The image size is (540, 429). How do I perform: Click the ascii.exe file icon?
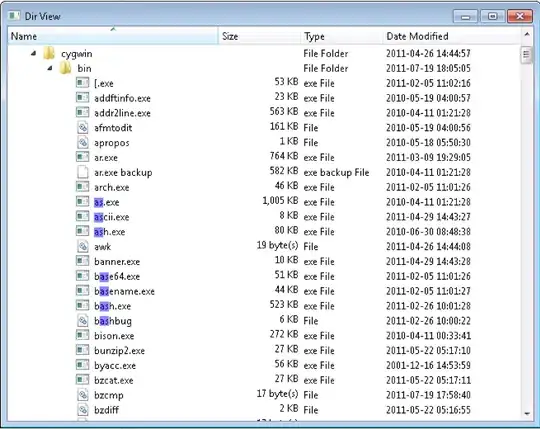(83, 216)
